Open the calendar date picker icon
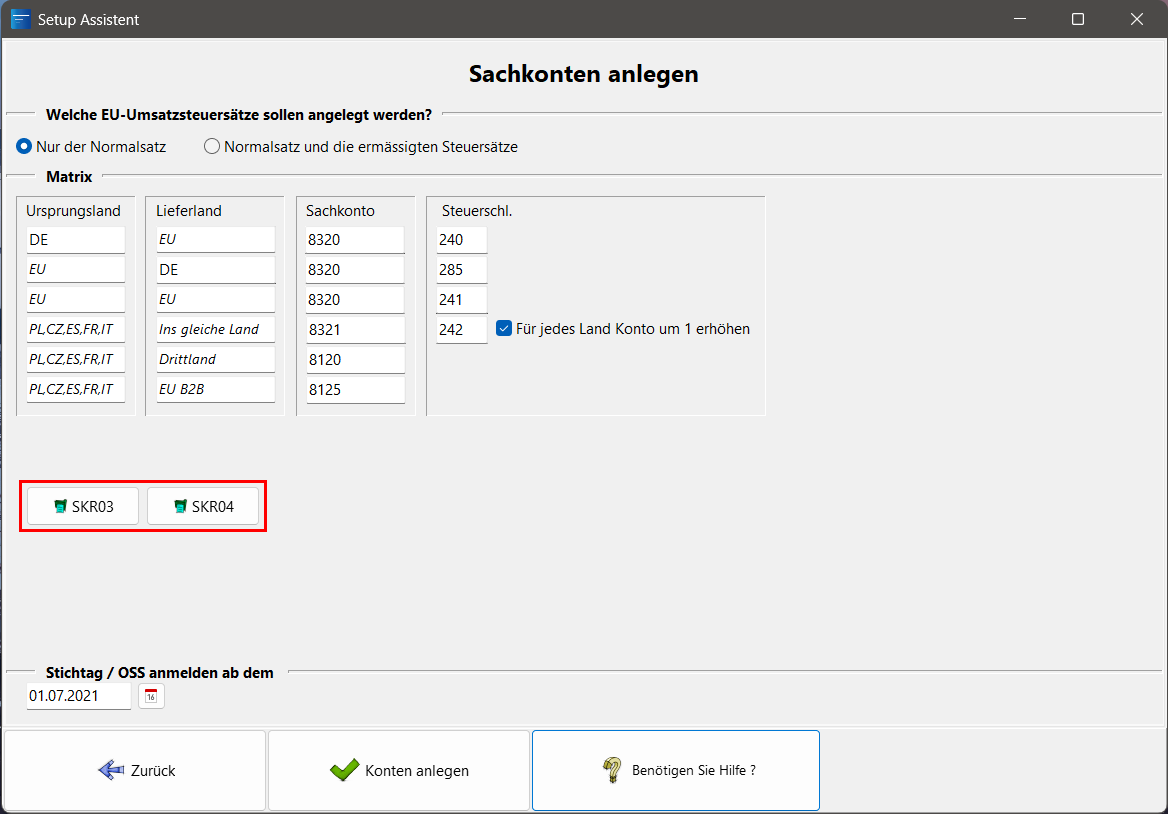The width and height of the screenshot is (1168, 814). (x=151, y=696)
